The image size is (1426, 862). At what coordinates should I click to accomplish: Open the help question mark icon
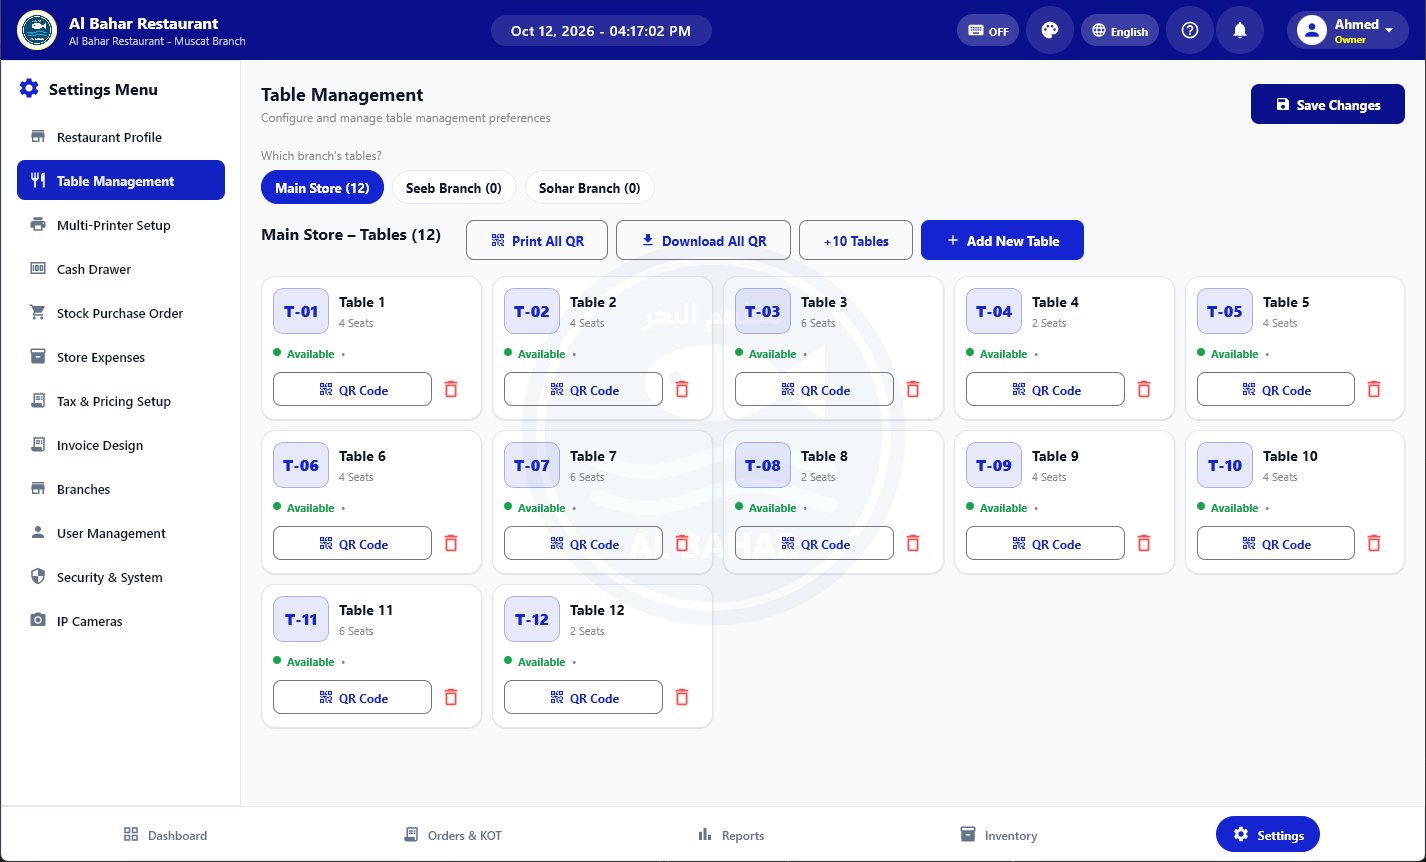(x=1190, y=30)
